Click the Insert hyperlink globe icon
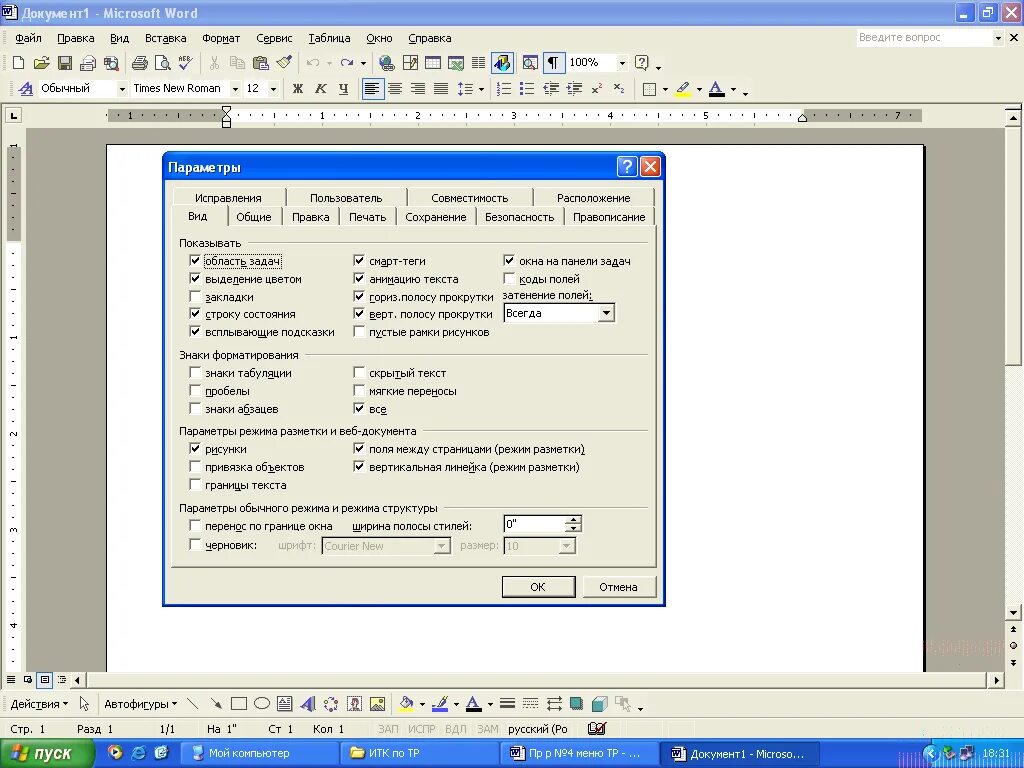 click(x=387, y=63)
